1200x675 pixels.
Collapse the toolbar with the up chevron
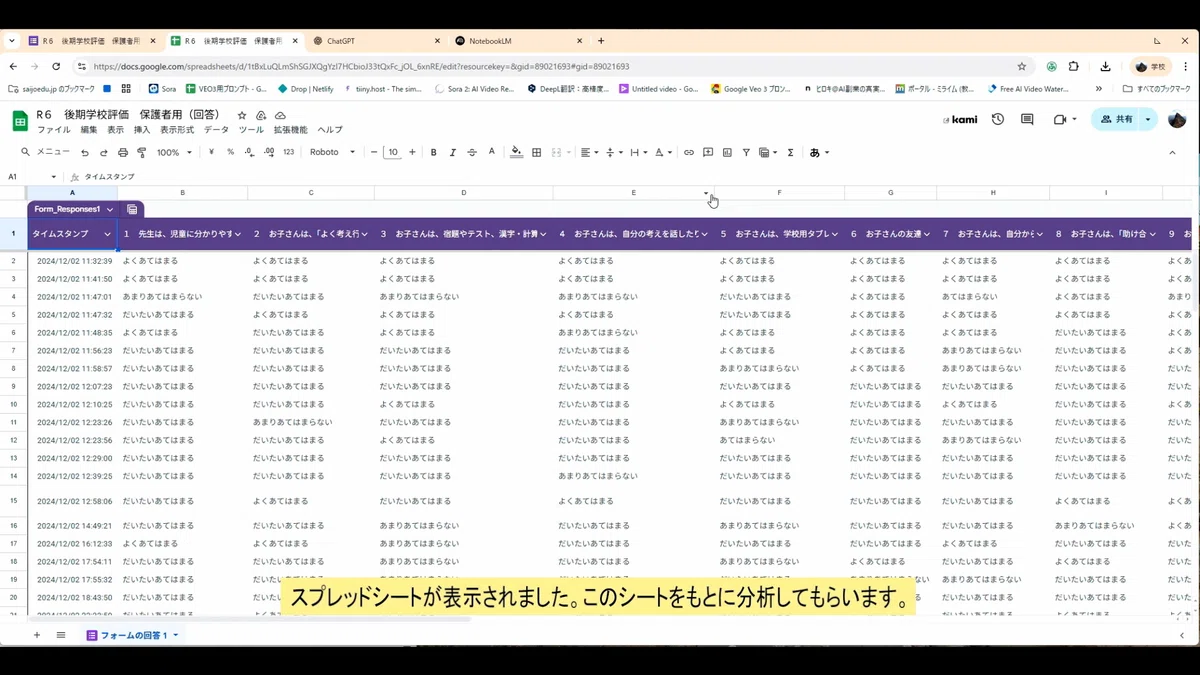pyautogui.click(x=1172, y=153)
